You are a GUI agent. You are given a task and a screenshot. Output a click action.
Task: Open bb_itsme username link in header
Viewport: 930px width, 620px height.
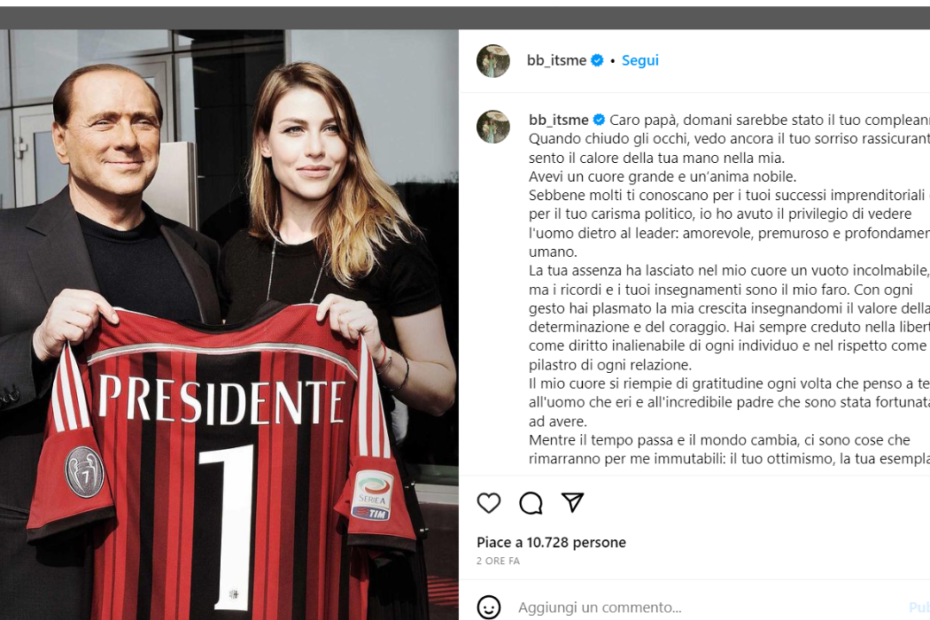[556, 61]
